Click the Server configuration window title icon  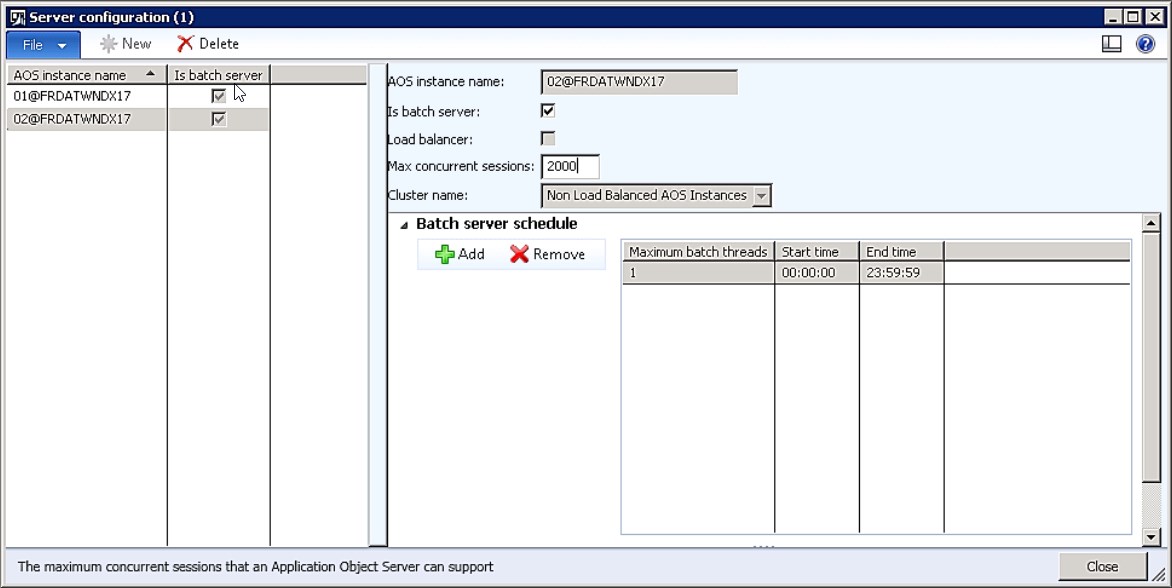17,17
